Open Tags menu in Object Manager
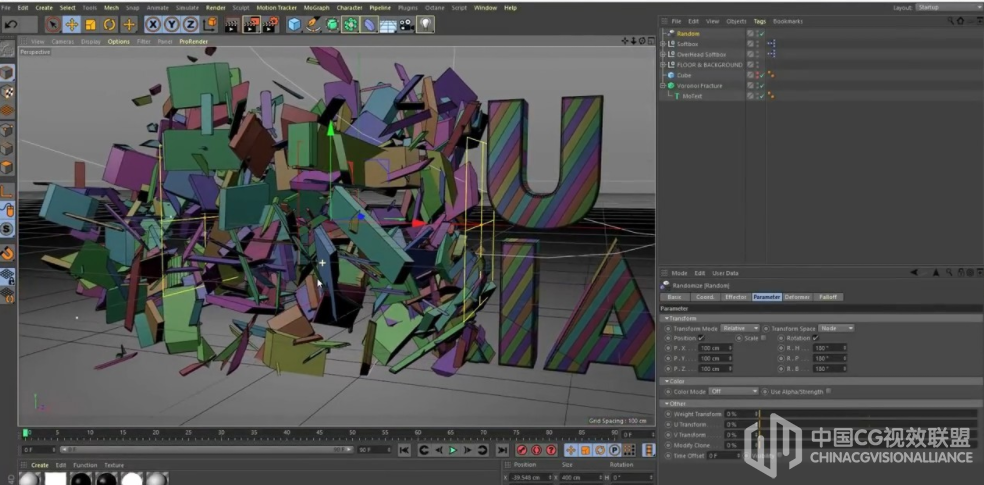Image resolution: width=984 pixels, height=485 pixels. (759, 21)
